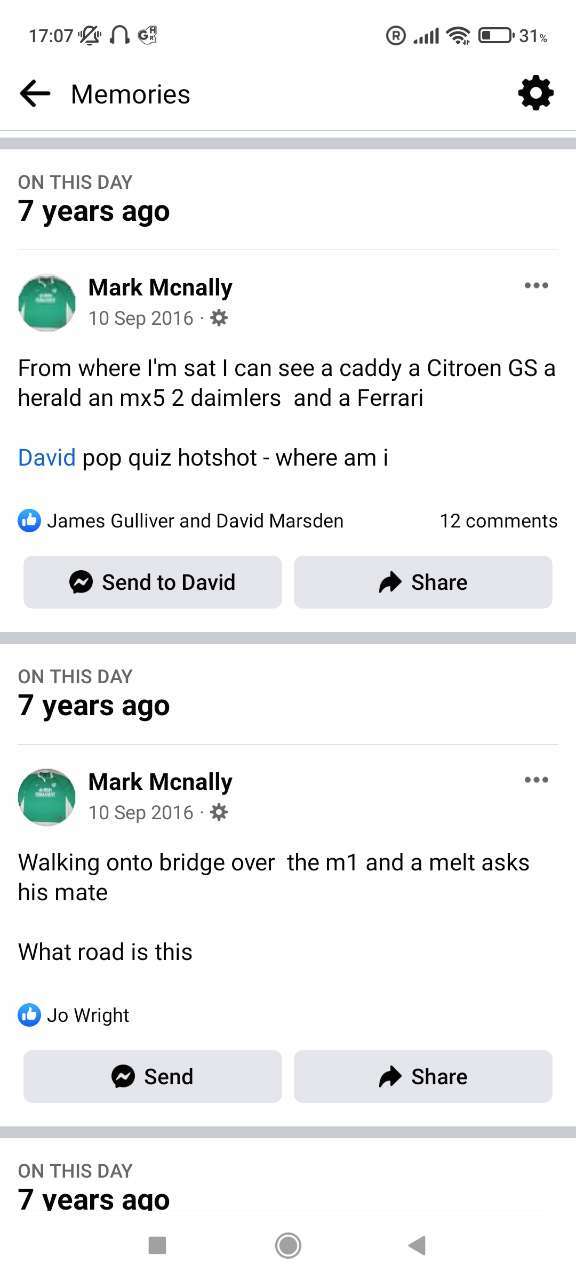Open the three-dot menu on the m1 bridge post

coord(536,780)
